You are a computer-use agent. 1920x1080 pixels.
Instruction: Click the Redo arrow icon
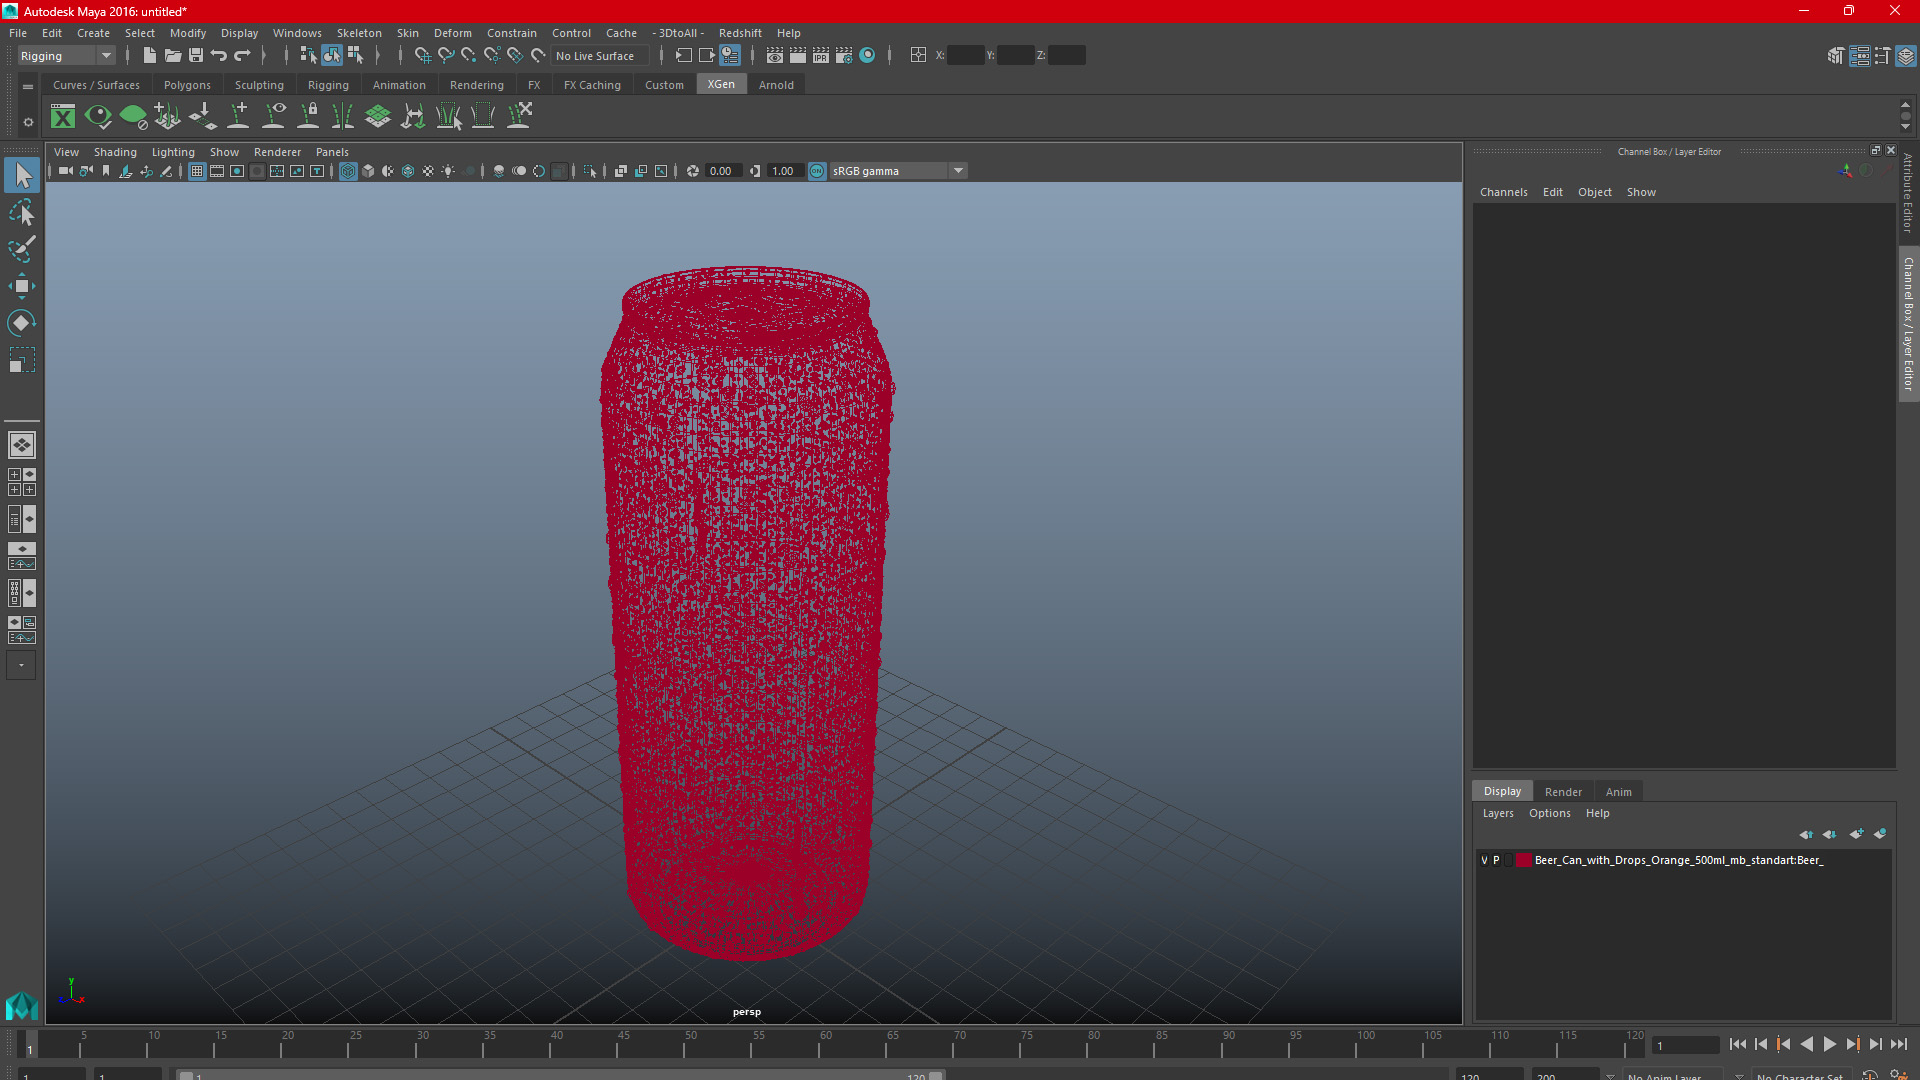coord(243,56)
